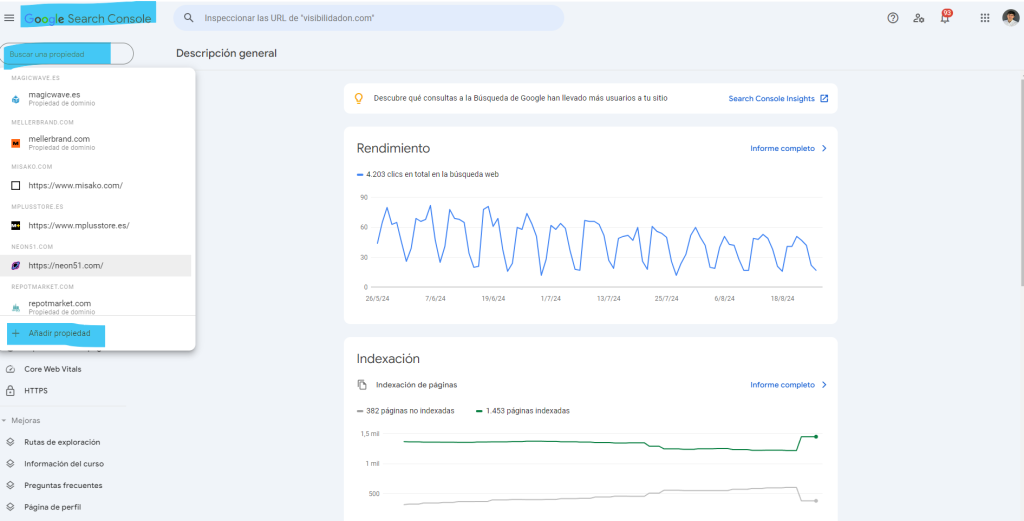
Task: Open the Google apps grid
Action: [984, 18]
